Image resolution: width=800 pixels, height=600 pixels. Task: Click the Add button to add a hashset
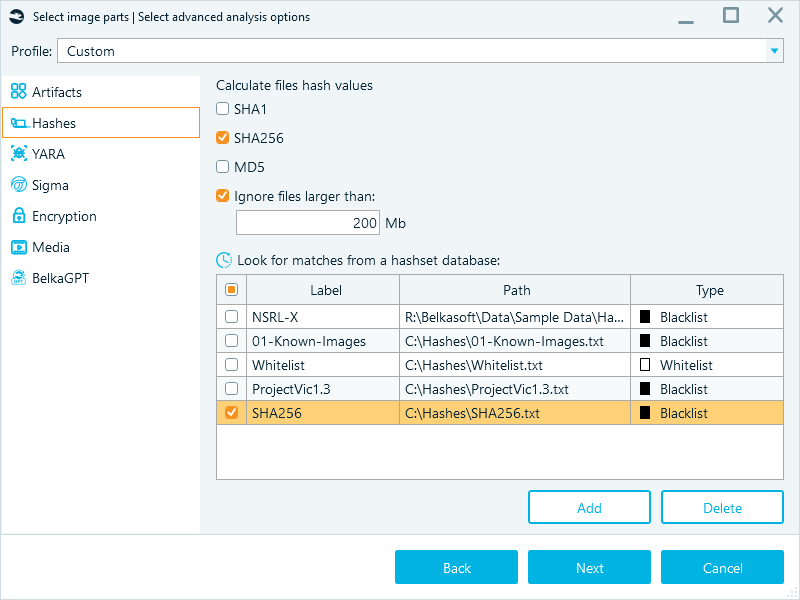[x=589, y=507]
